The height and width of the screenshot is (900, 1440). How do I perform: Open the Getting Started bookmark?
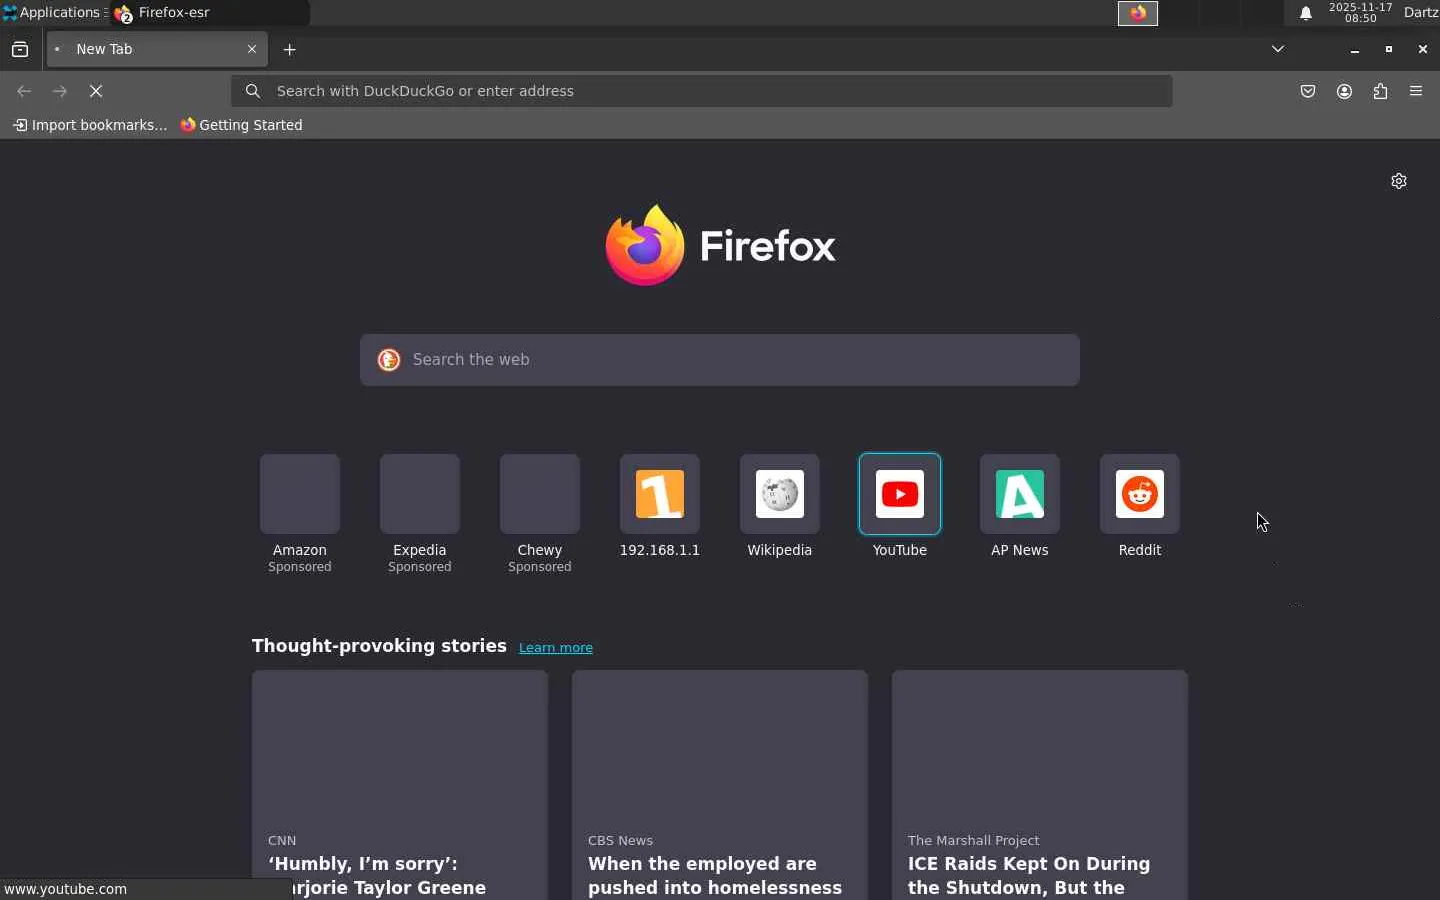pyautogui.click(x=241, y=125)
